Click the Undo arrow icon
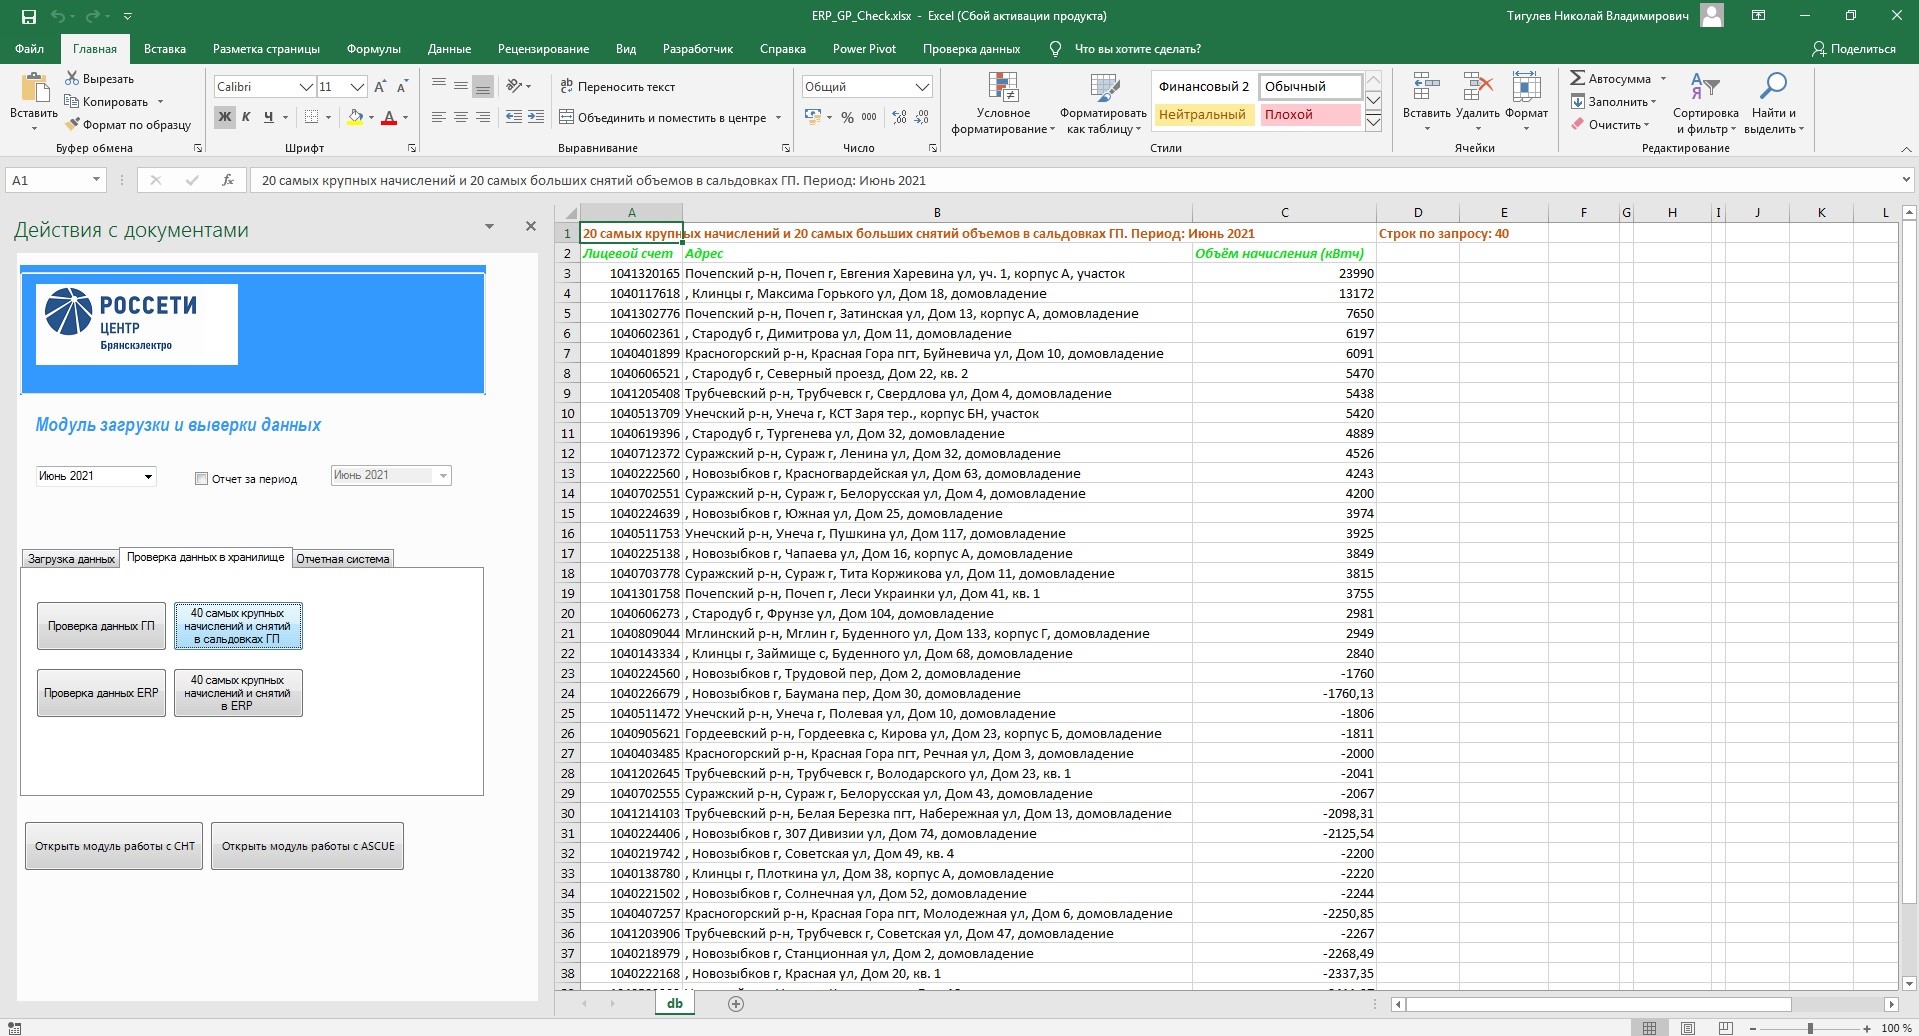1919x1036 pixels. 58,16
